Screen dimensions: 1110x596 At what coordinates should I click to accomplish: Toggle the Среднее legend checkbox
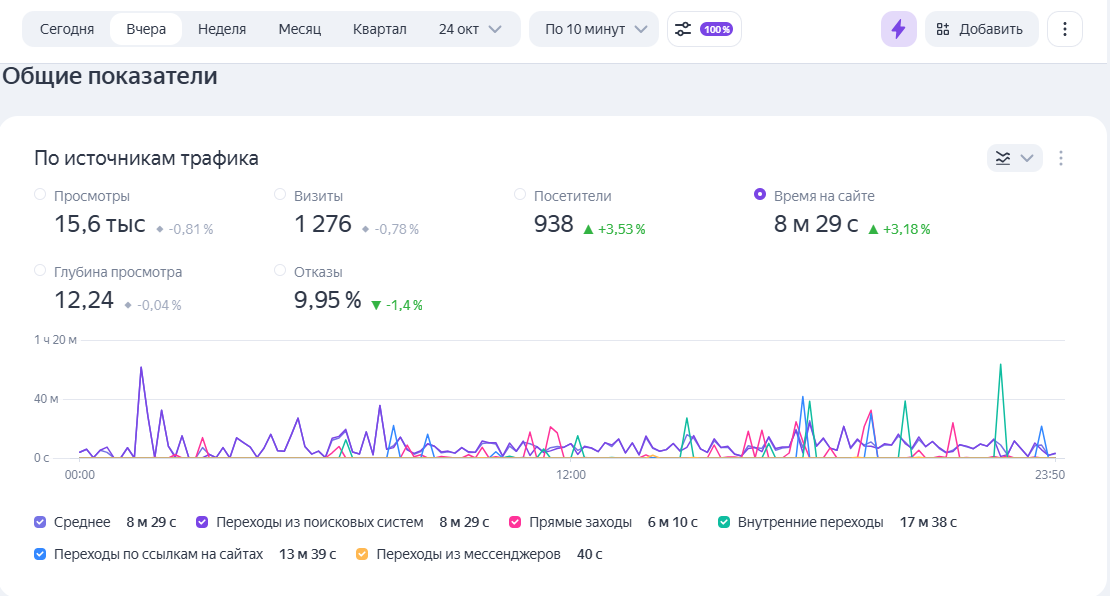coord(40,522)
